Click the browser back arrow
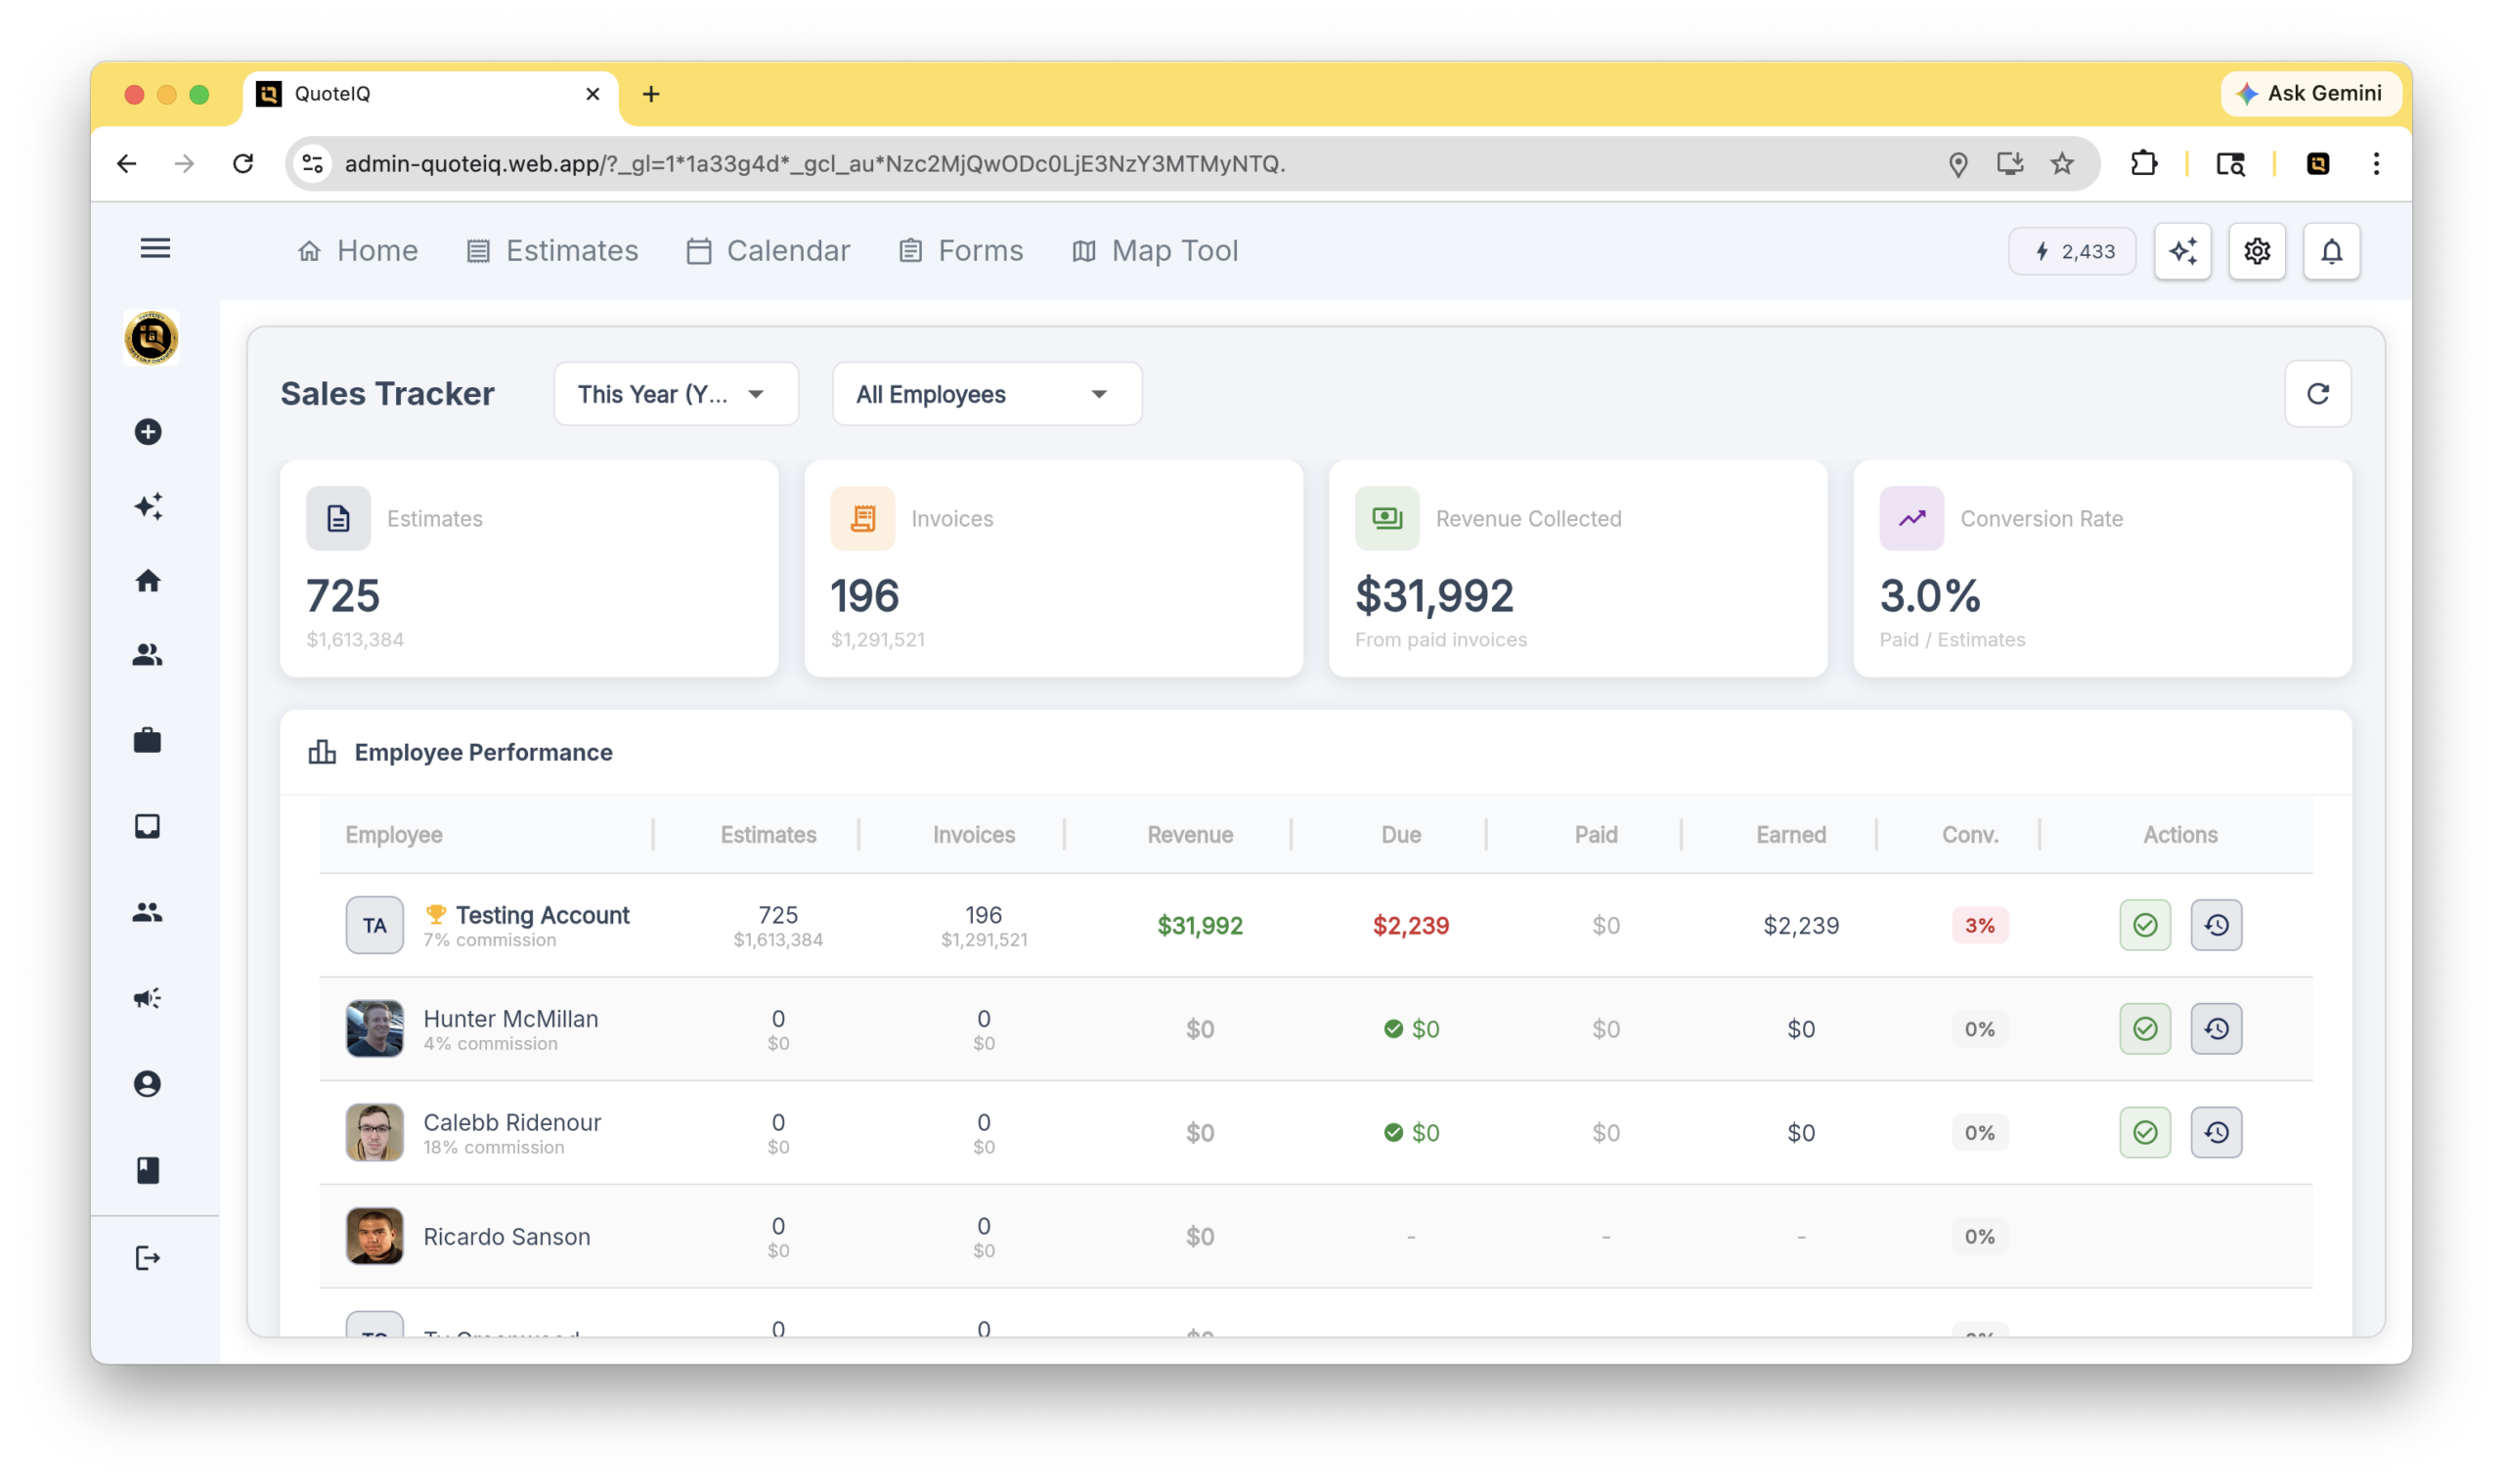This screenshot has height=1484, width=2503. tap(126, 163)
